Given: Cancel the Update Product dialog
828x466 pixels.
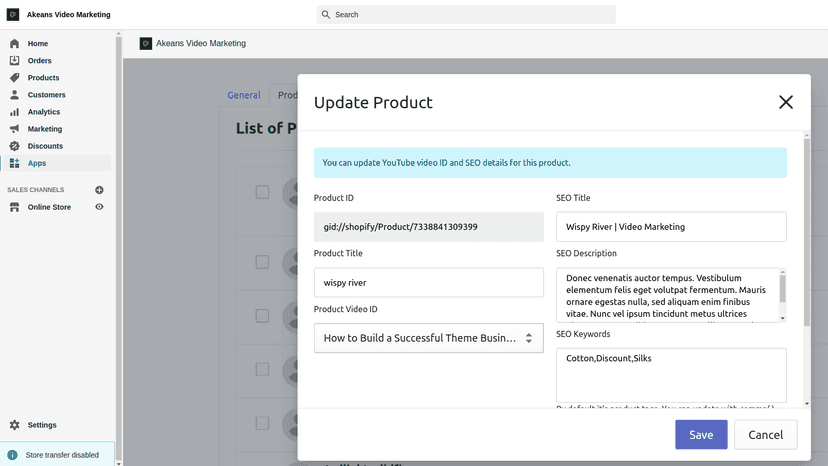Looking at the screenshot, I should pos(765,435).
